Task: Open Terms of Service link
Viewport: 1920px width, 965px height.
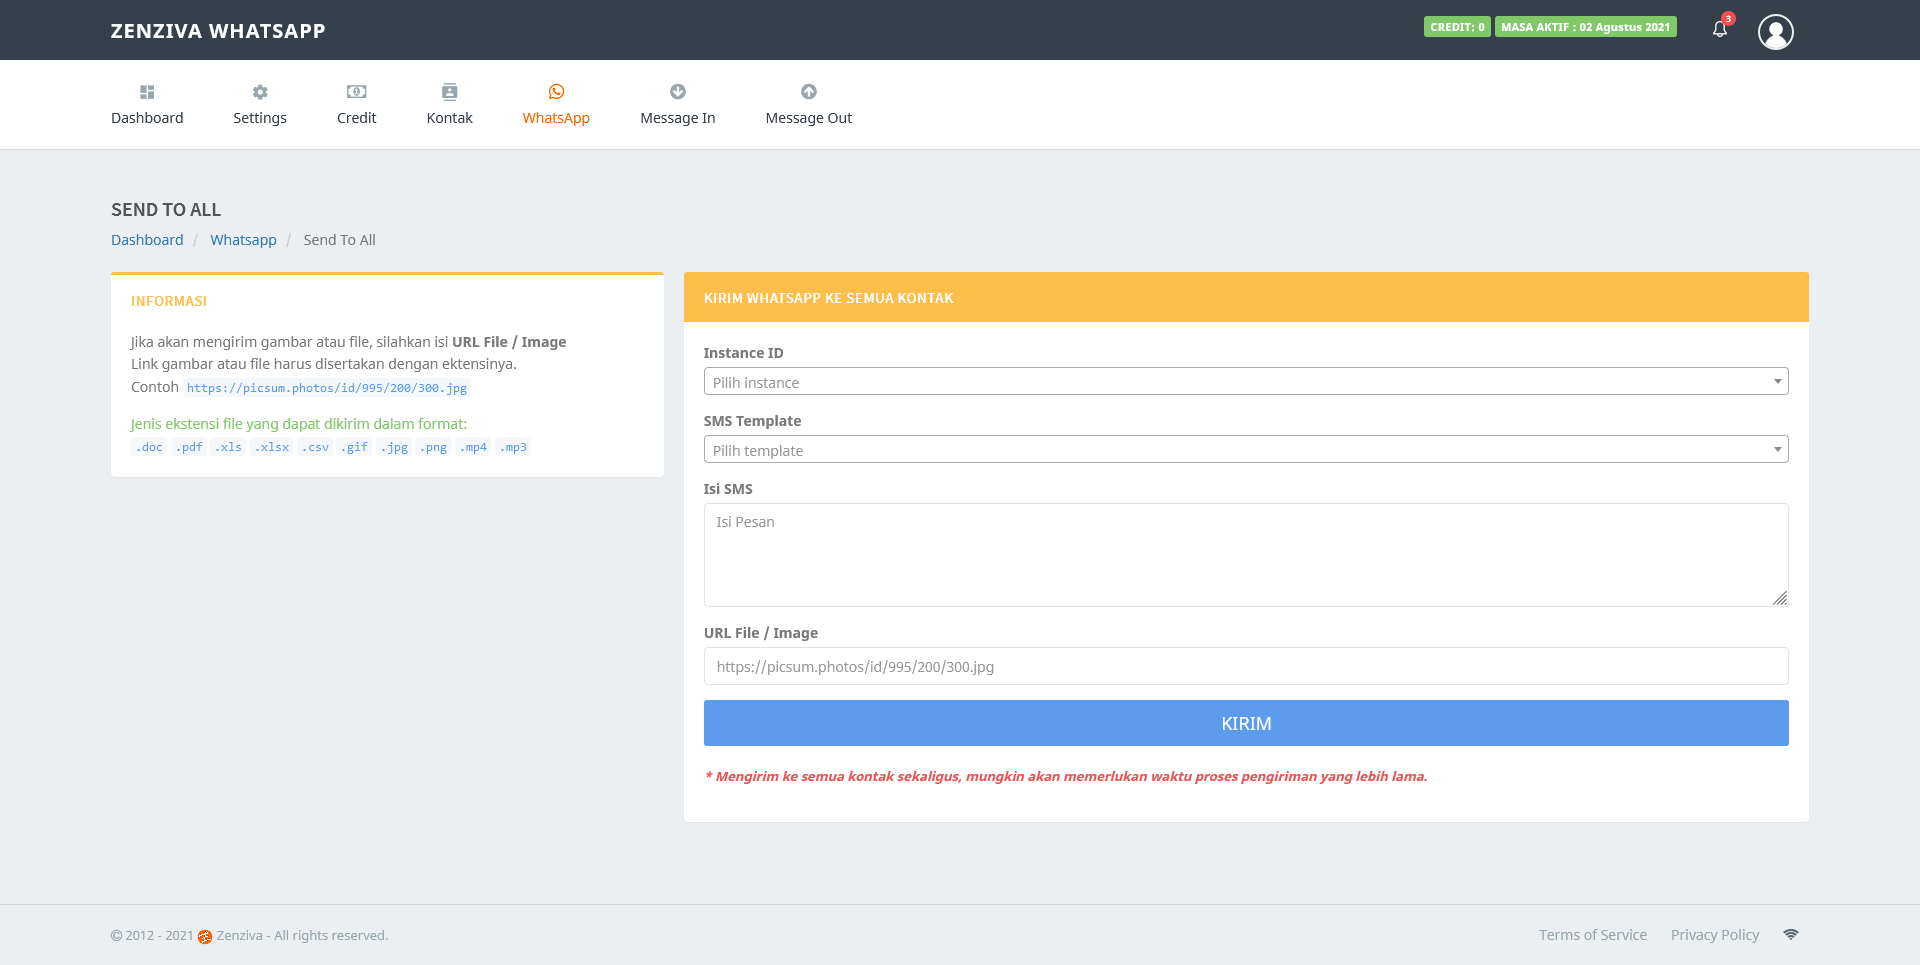Action: coord(1593,935)
